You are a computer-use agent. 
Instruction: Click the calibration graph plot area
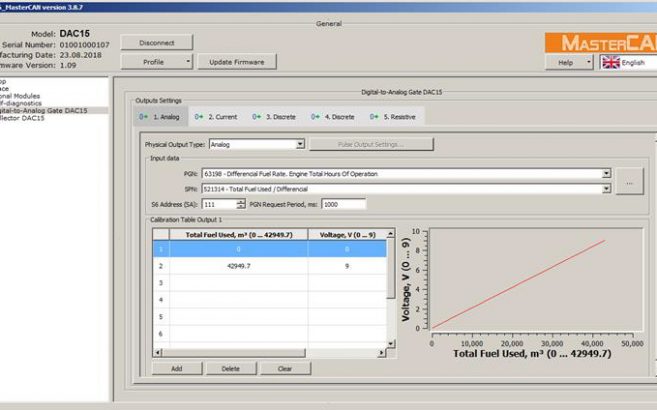(x=536, y=279)
